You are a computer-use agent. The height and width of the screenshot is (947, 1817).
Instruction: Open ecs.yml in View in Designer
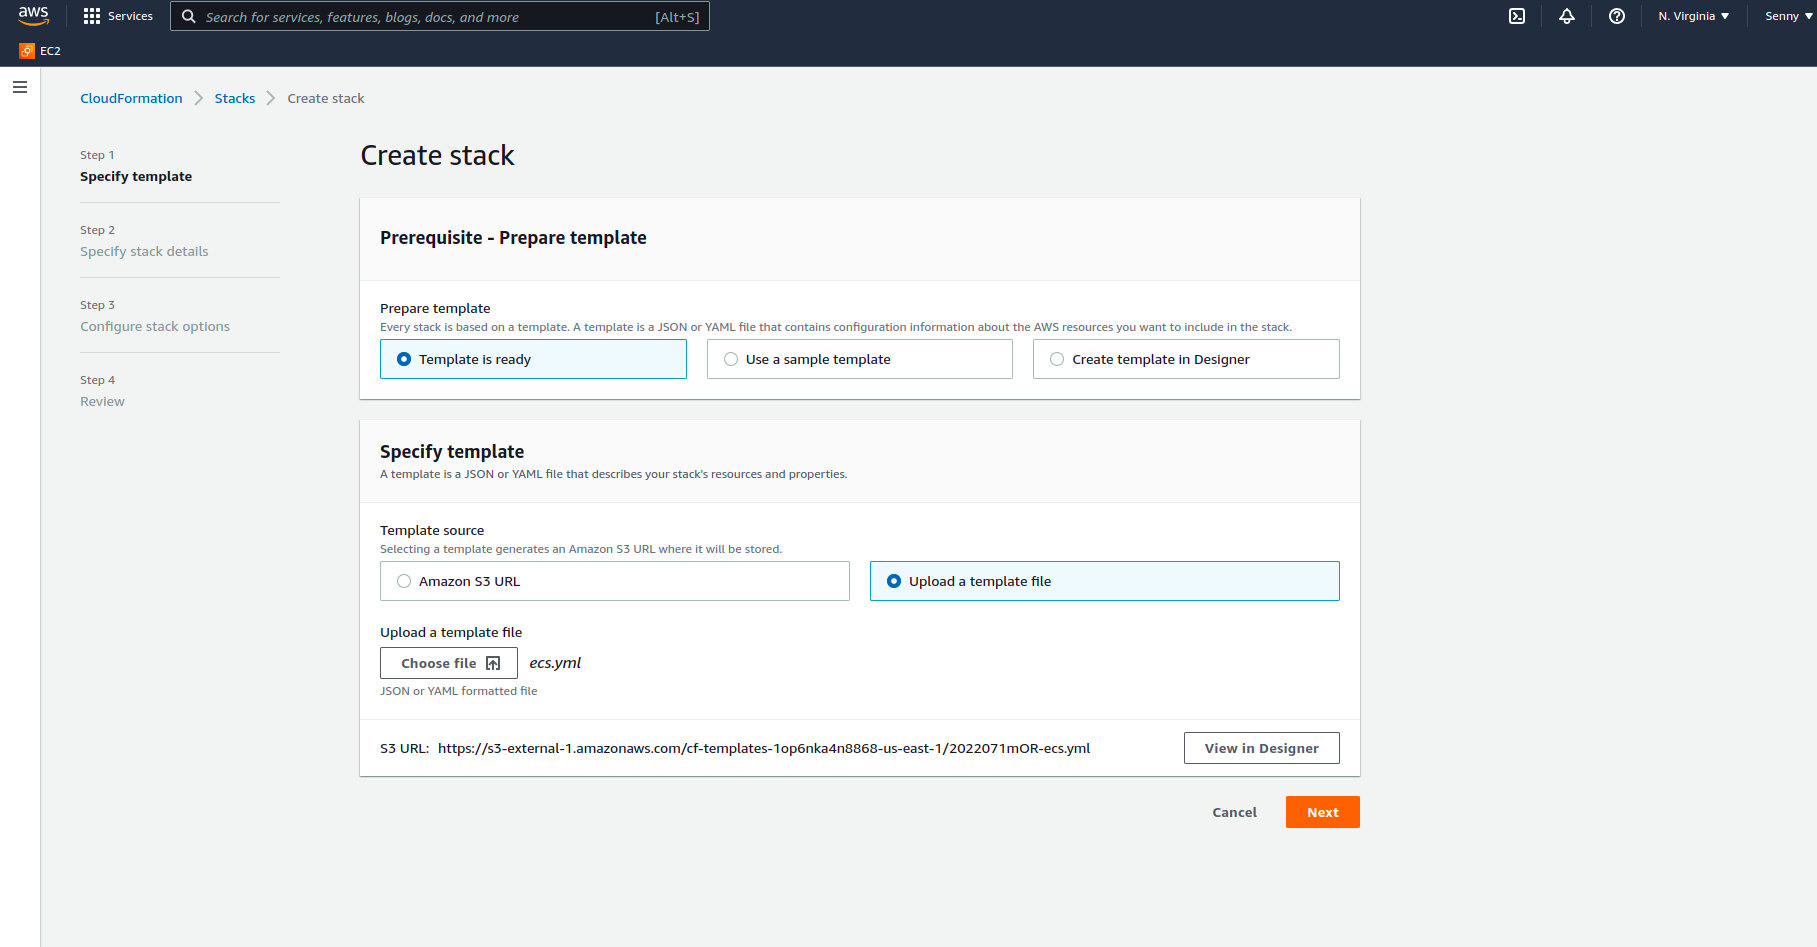point(1261,747)
